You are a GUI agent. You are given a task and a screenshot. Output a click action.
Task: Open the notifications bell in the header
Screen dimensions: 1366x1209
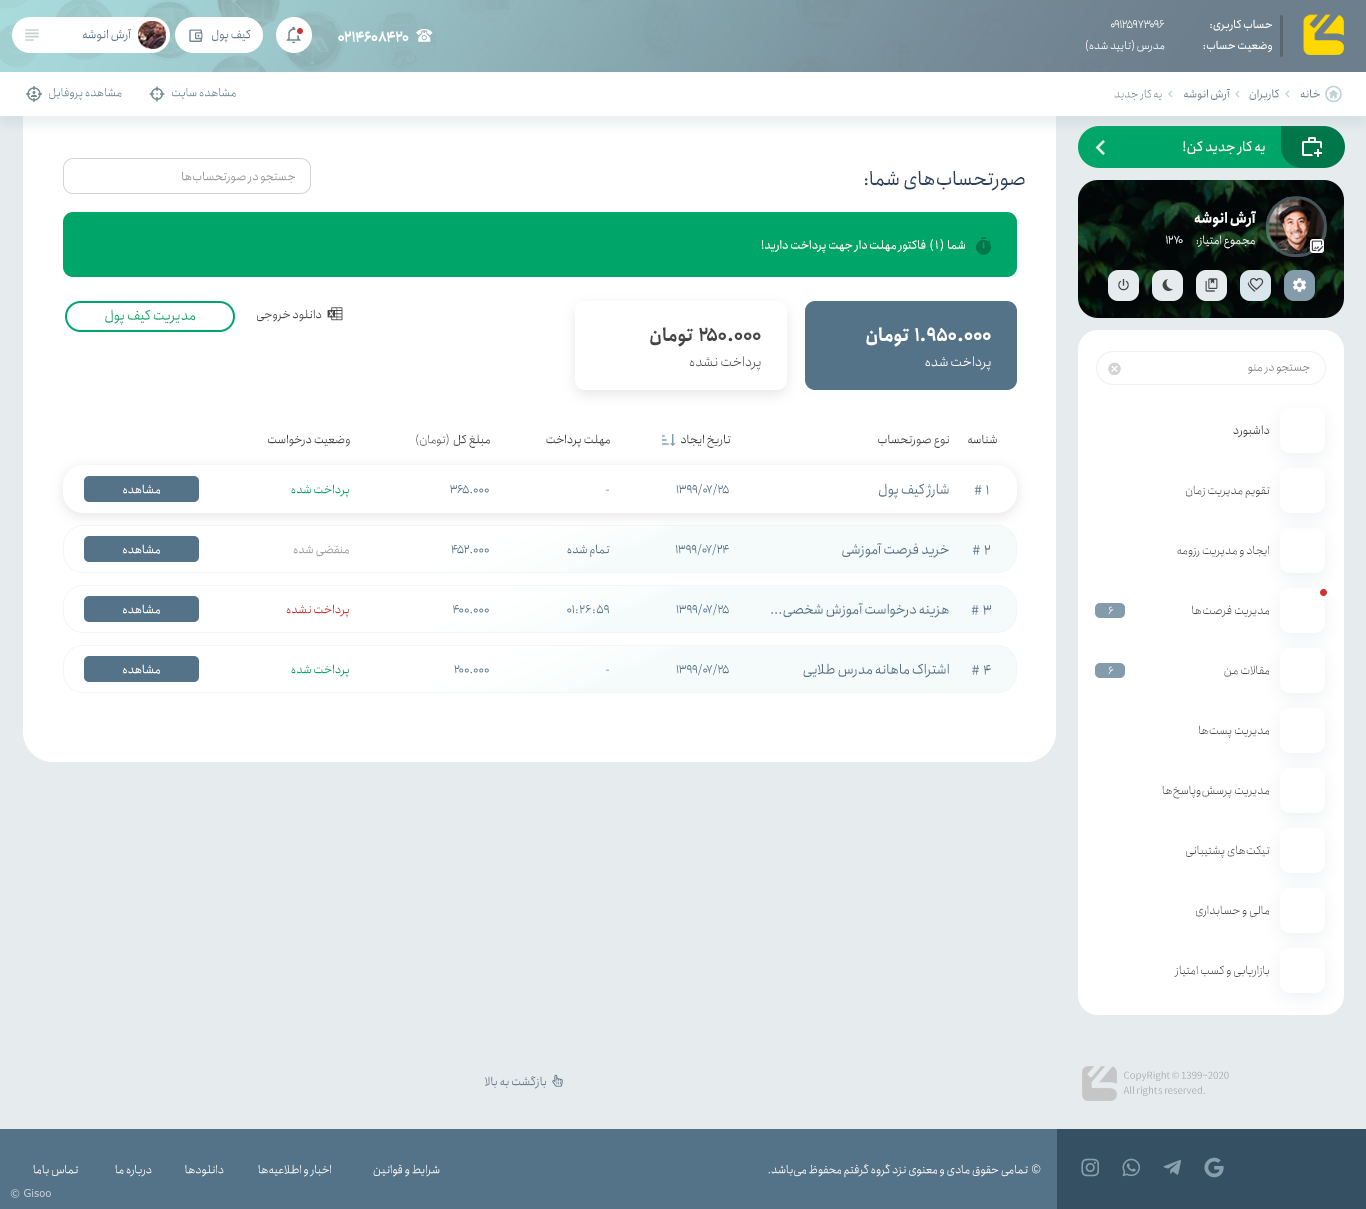294,35
